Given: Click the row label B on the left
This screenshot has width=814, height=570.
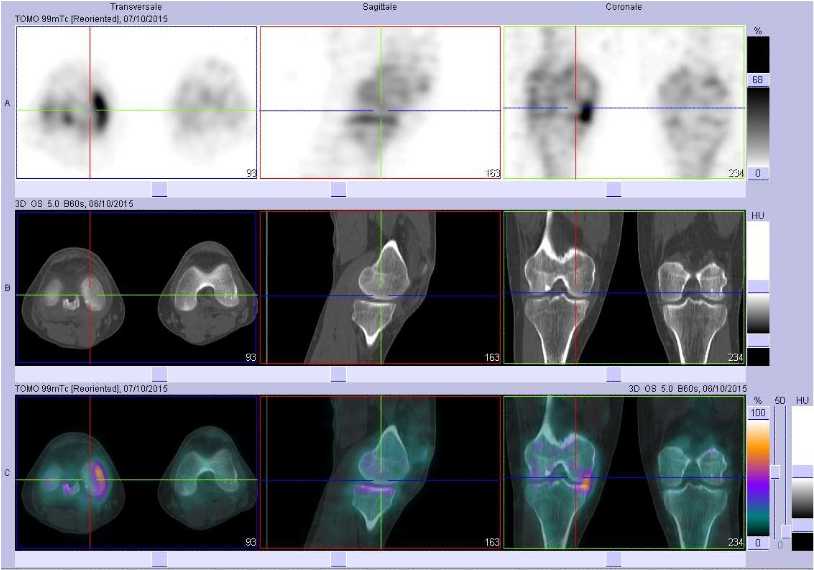Looking at the screenshot, I should click(x=7, y=288).
